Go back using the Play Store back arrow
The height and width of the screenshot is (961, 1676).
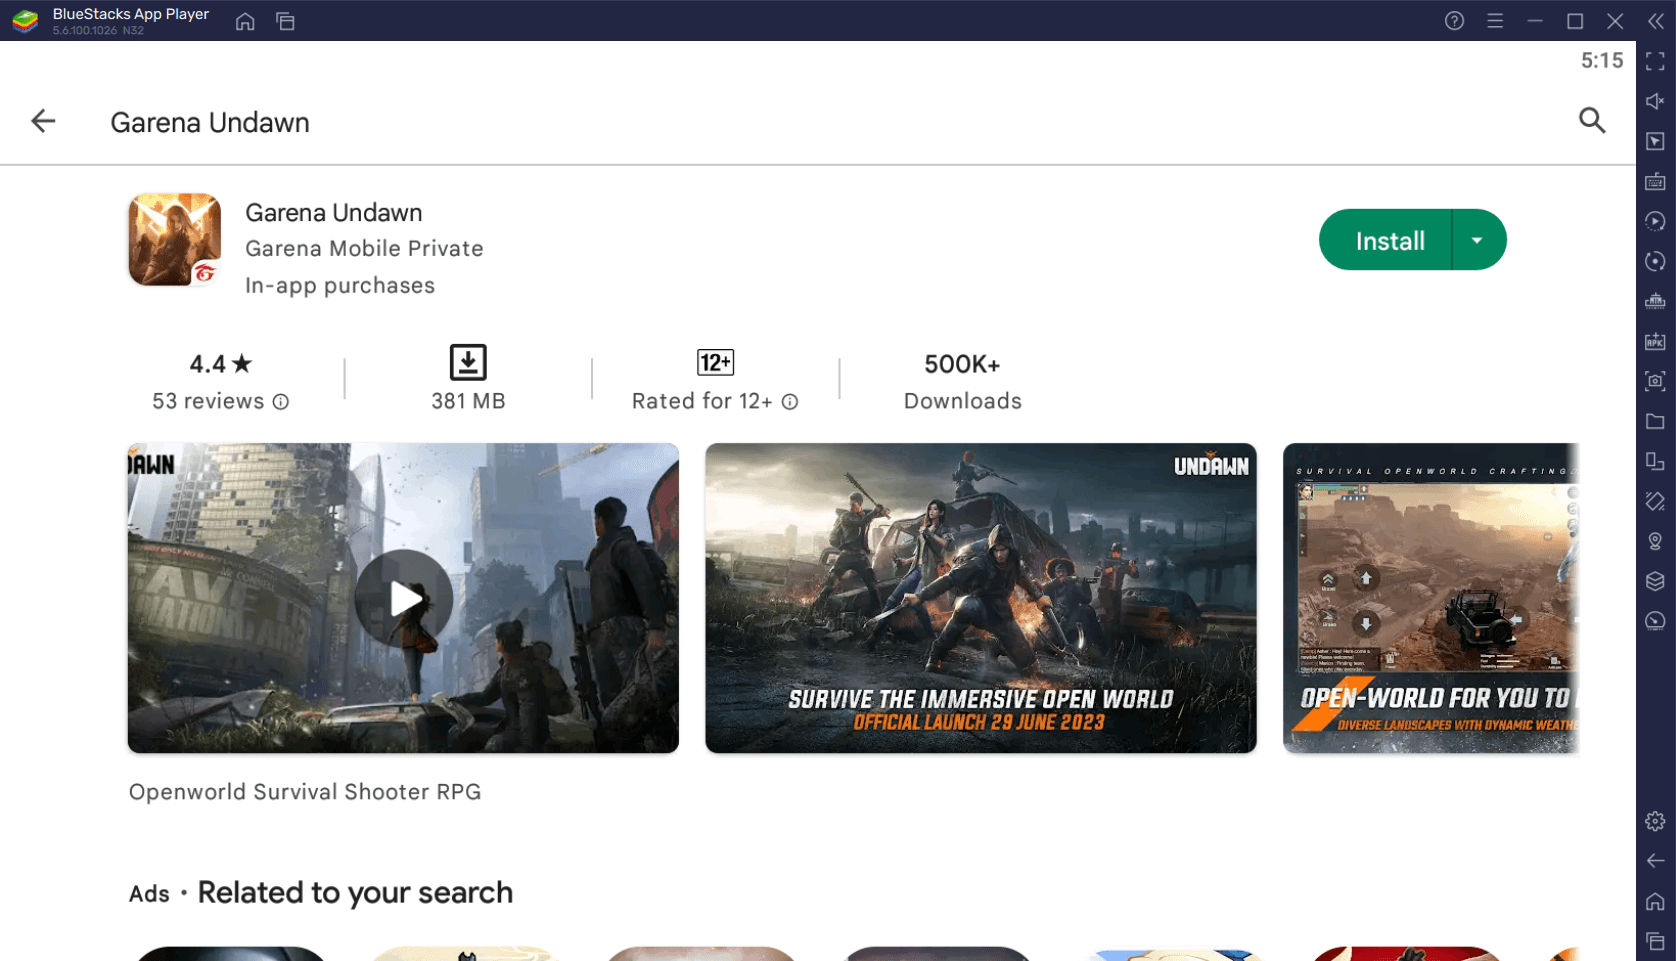pyautogui.click(x=43, y=121)
